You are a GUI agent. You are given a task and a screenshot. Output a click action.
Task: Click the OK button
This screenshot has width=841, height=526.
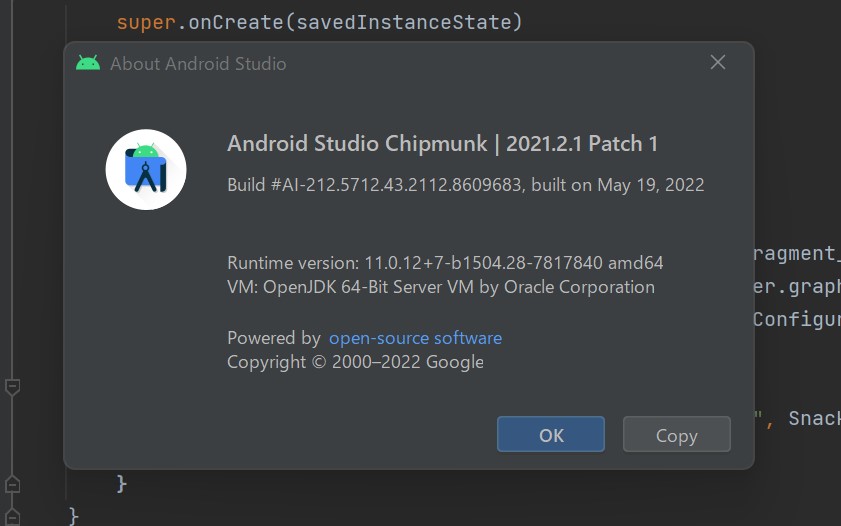tap(551, 434)
